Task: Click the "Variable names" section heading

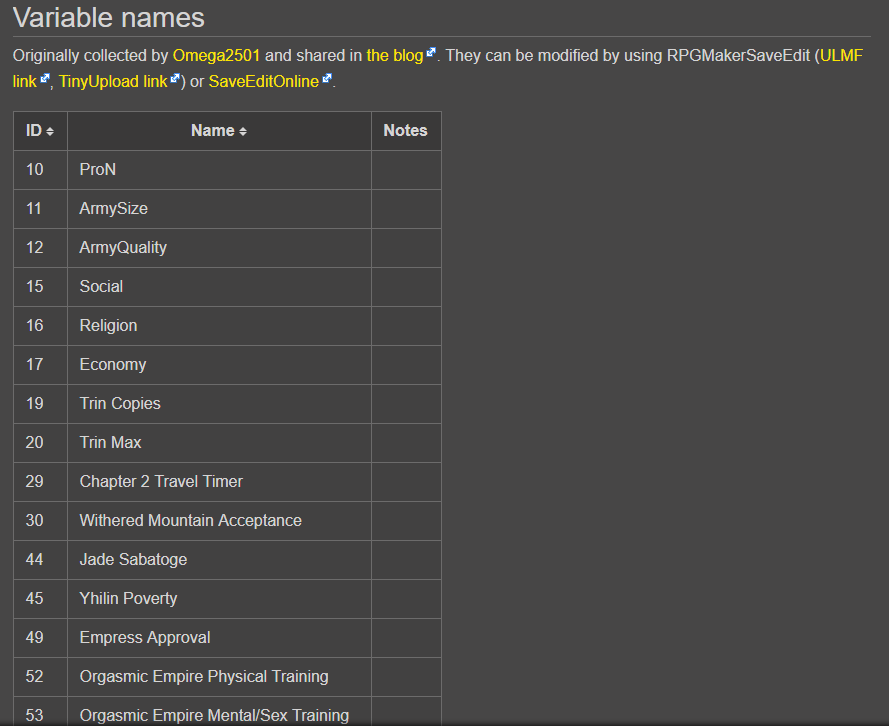Action: point(109,17)
